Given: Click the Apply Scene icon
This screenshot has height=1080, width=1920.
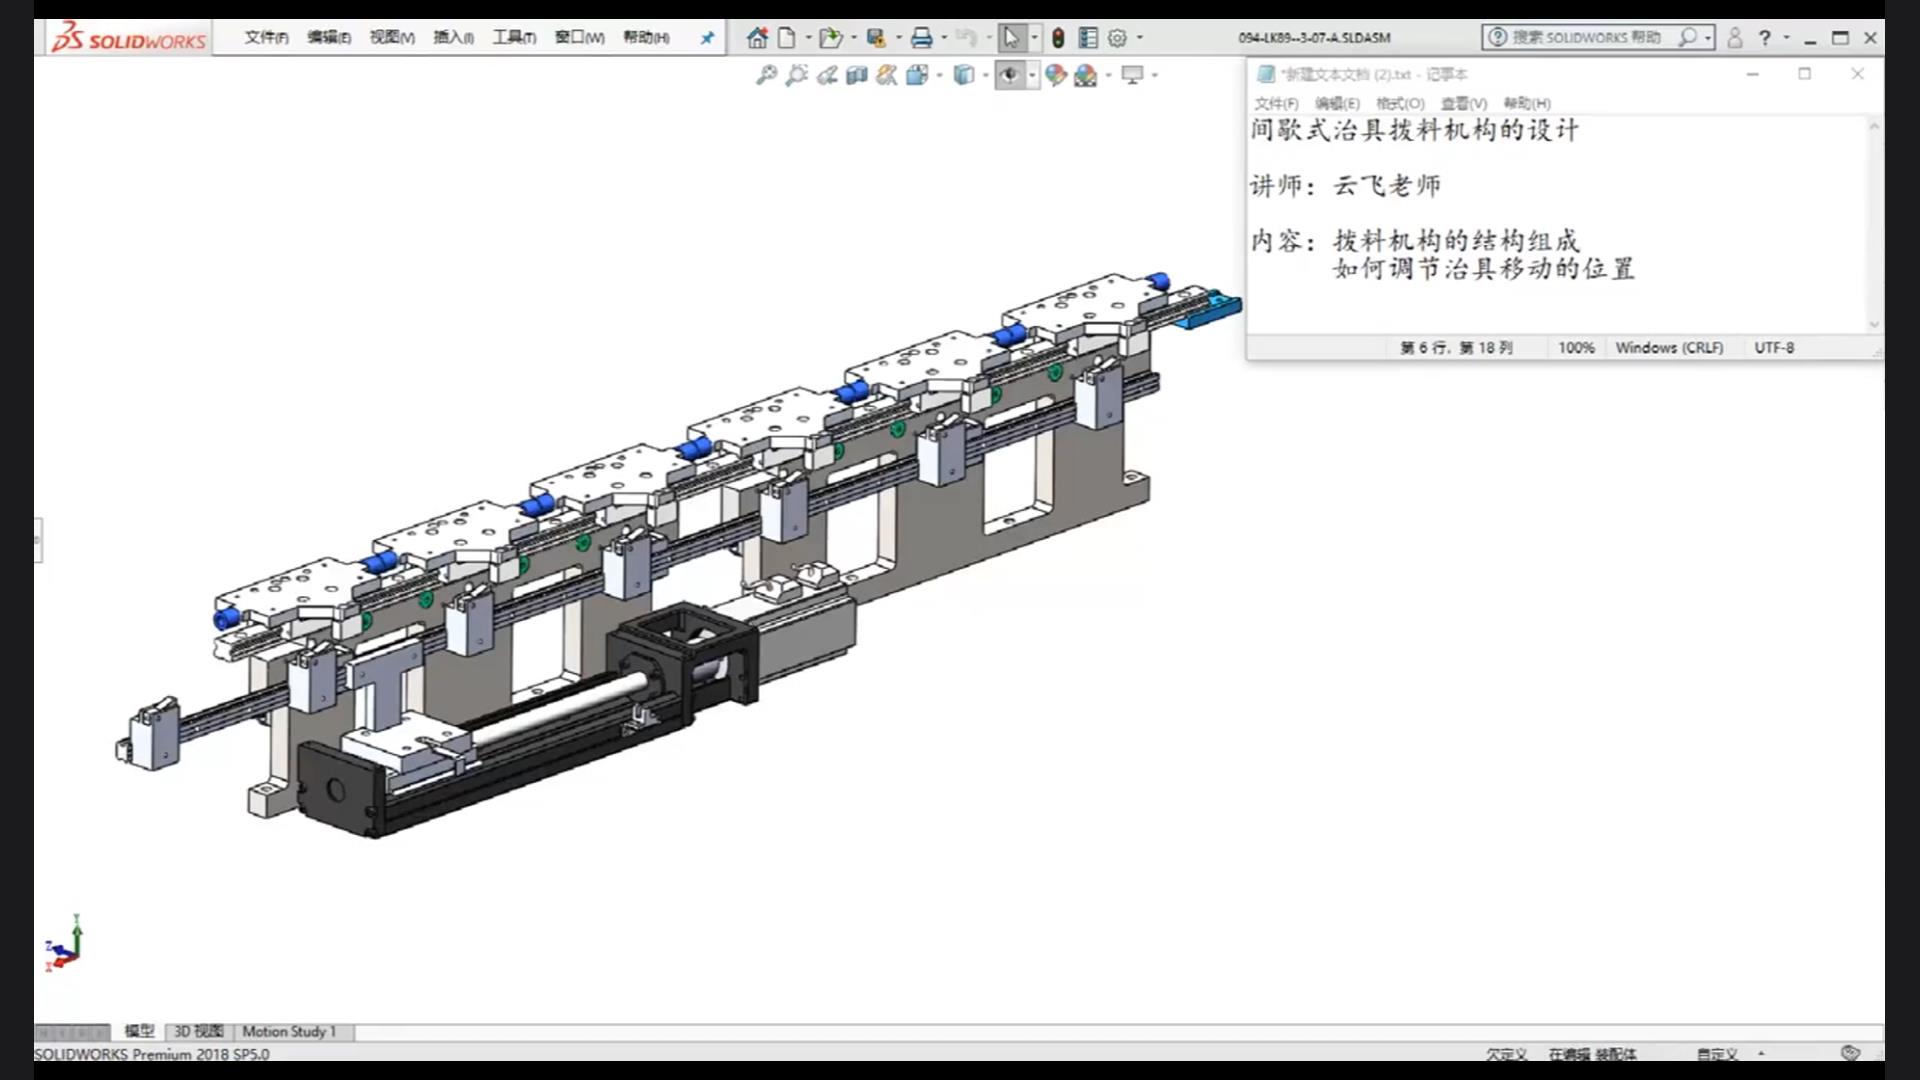Looking at the screenshot, I should pos(1085,75).
